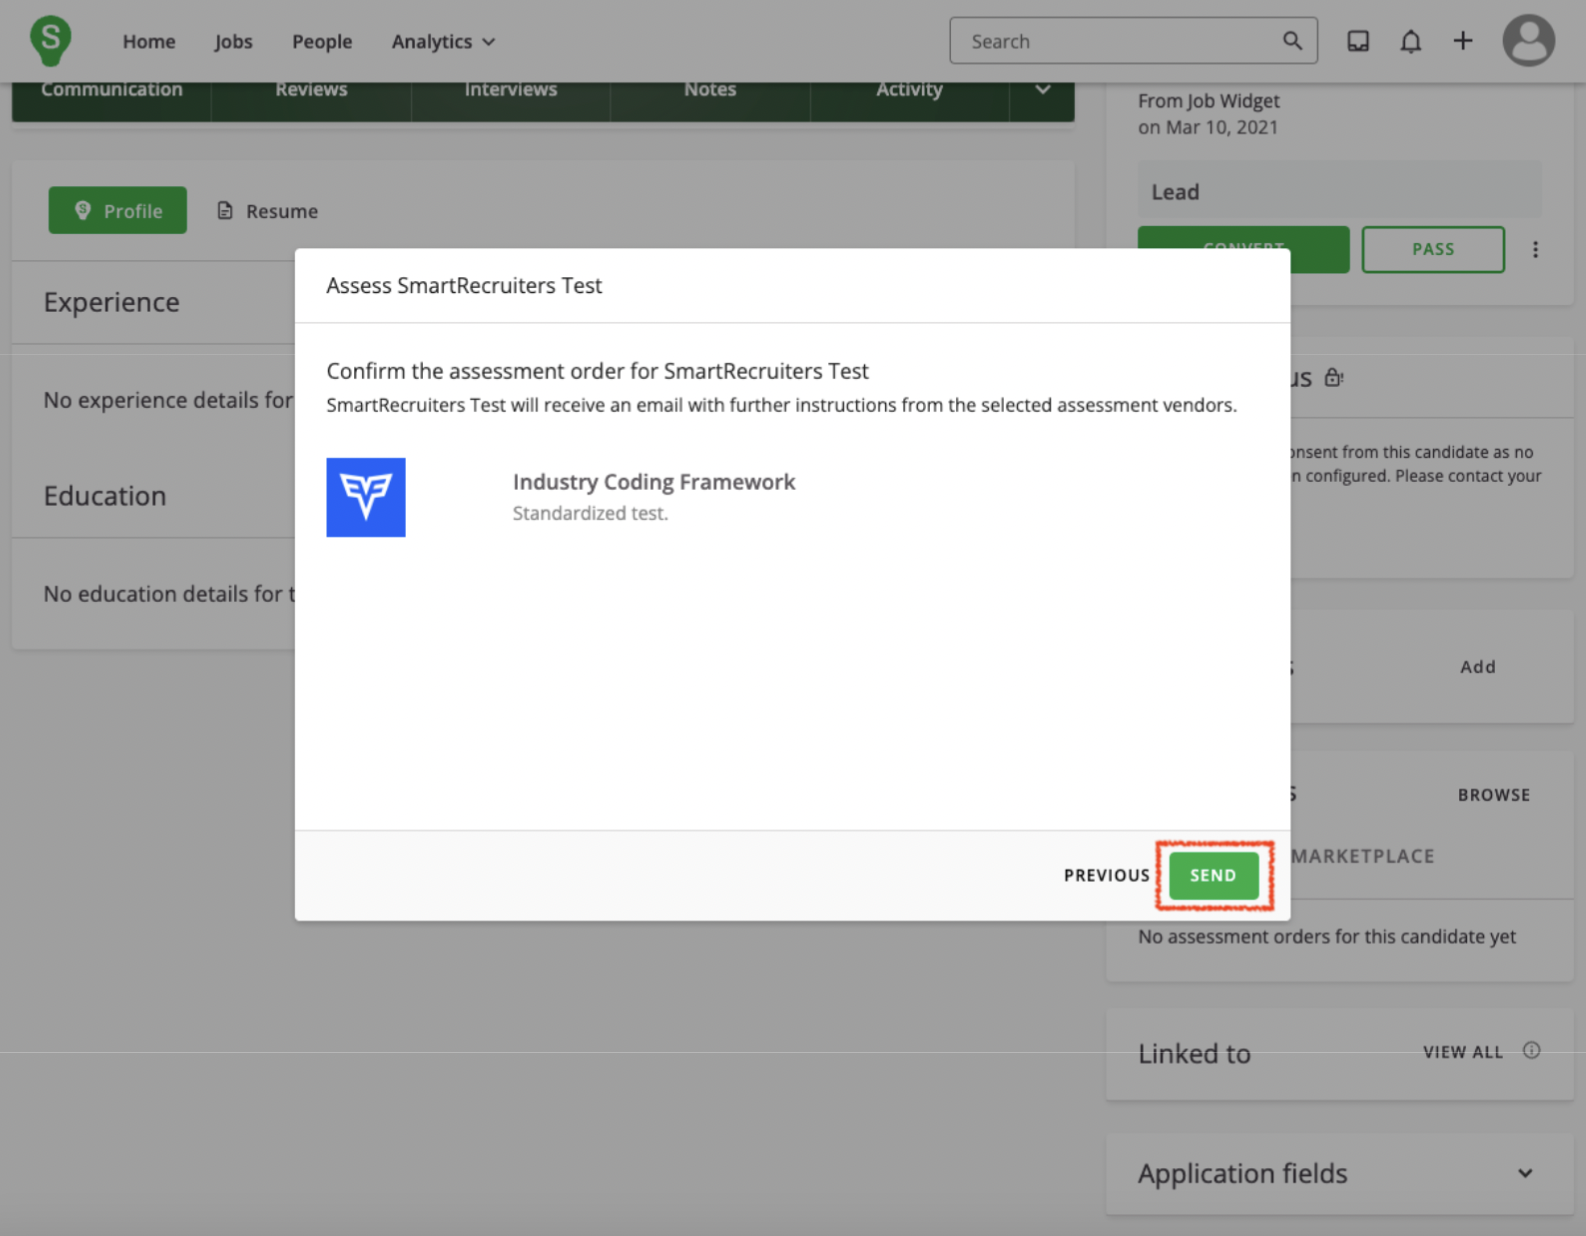
Task: Click the plus create icon
Action: (1463, 41)
